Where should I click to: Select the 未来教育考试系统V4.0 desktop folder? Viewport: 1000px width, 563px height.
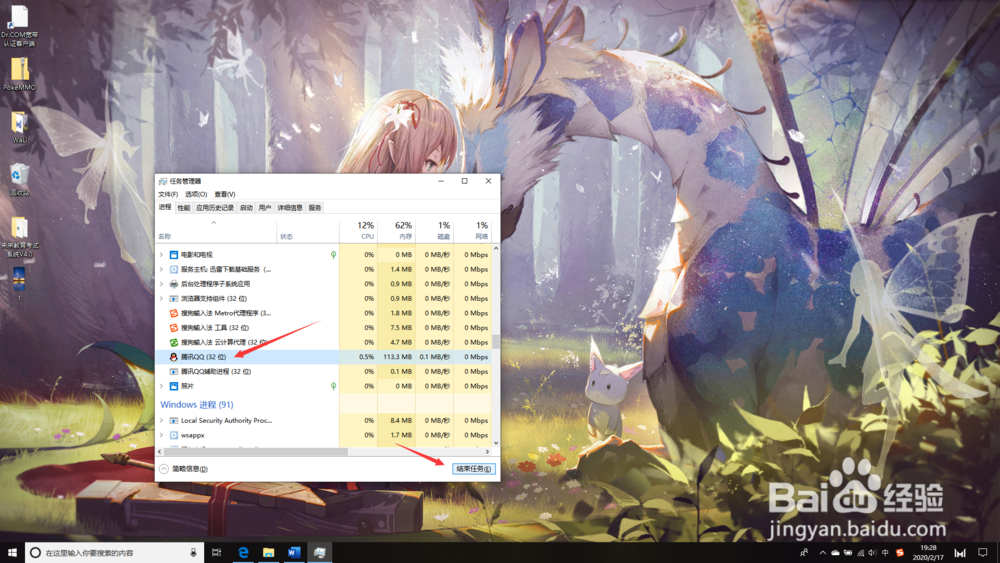(x=20, y=237)
